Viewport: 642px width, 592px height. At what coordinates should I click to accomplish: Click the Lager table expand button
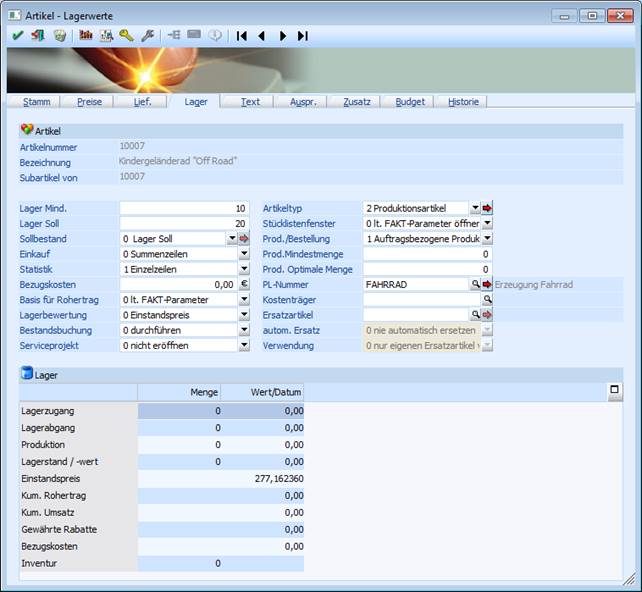pyautogui.click(x=615, y=393)
